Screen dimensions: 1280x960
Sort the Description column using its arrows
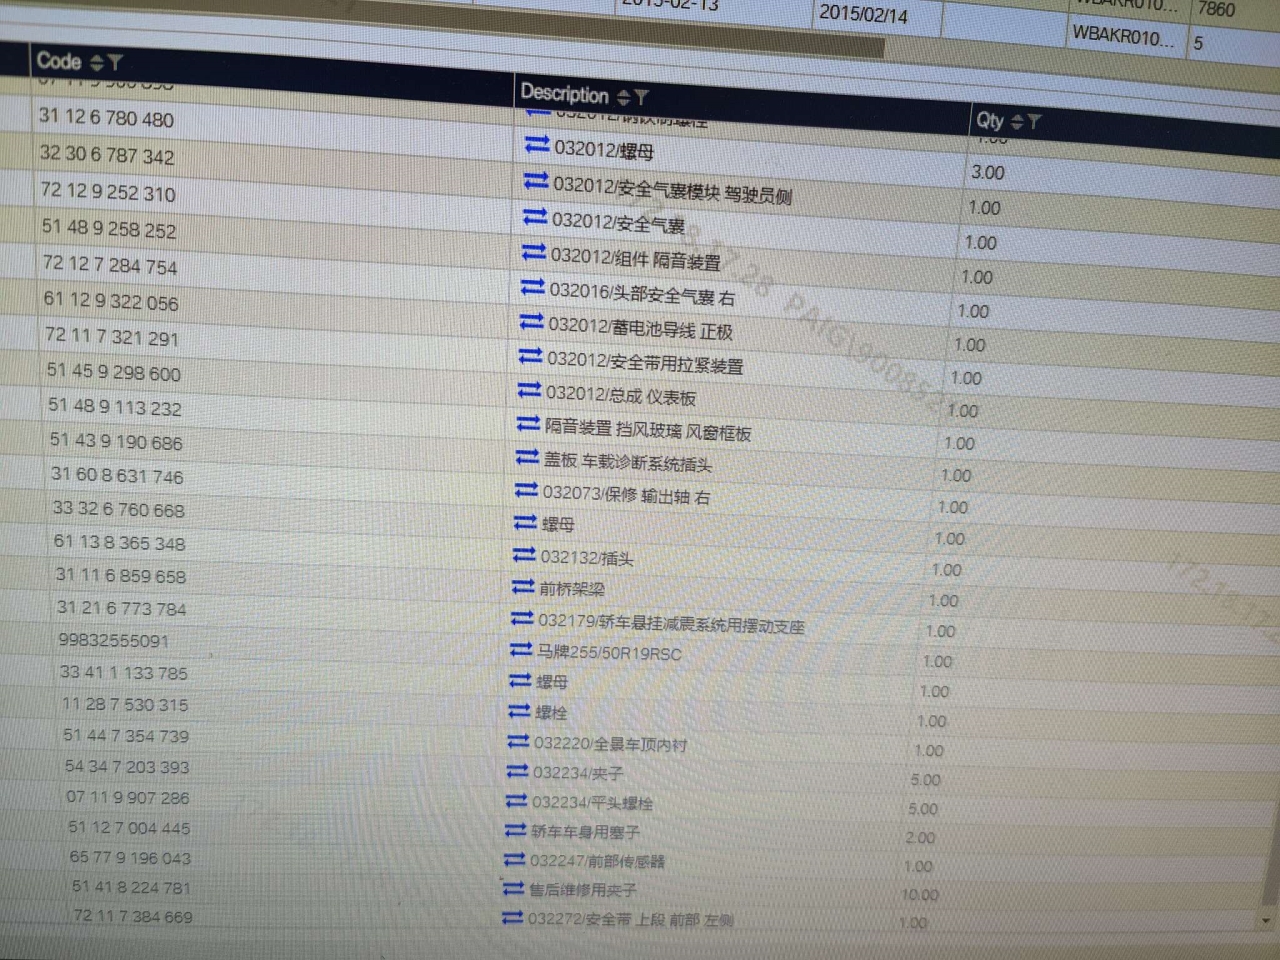624,97
